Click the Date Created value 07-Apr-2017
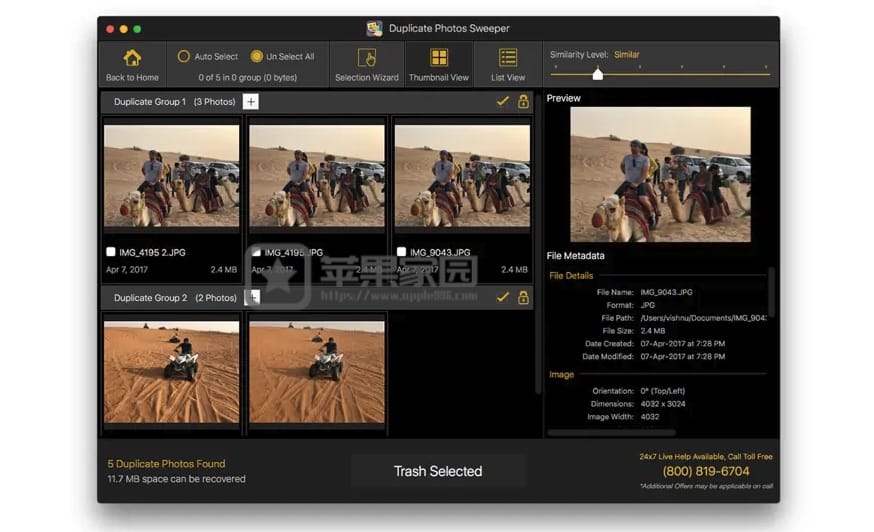 pyautogui.click(x=683, y=344)
